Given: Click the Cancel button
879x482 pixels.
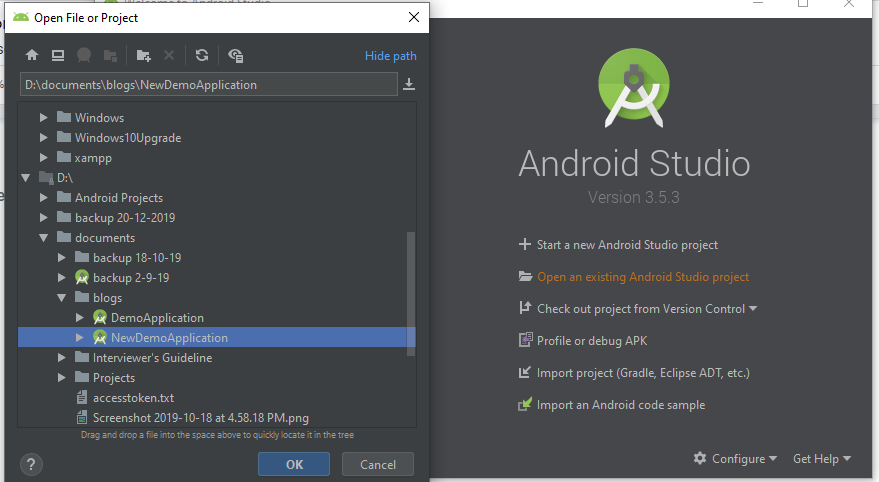Looking at the screenshot, I should [x=378, y=464].
